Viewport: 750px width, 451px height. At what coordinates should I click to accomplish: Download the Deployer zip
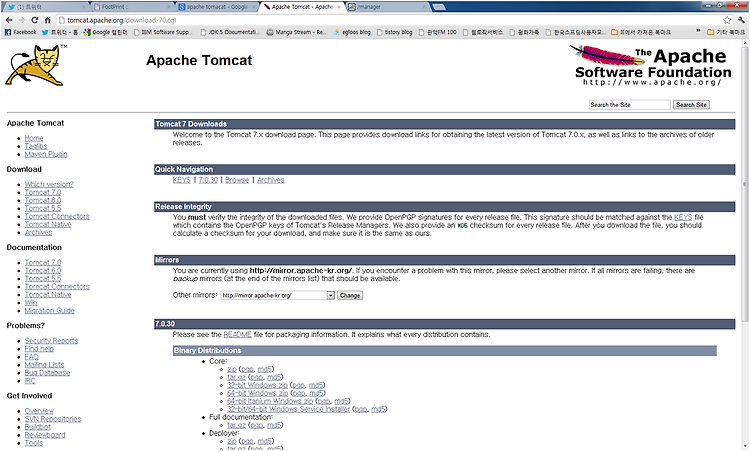pyautogui.click(x=232, y=441)
